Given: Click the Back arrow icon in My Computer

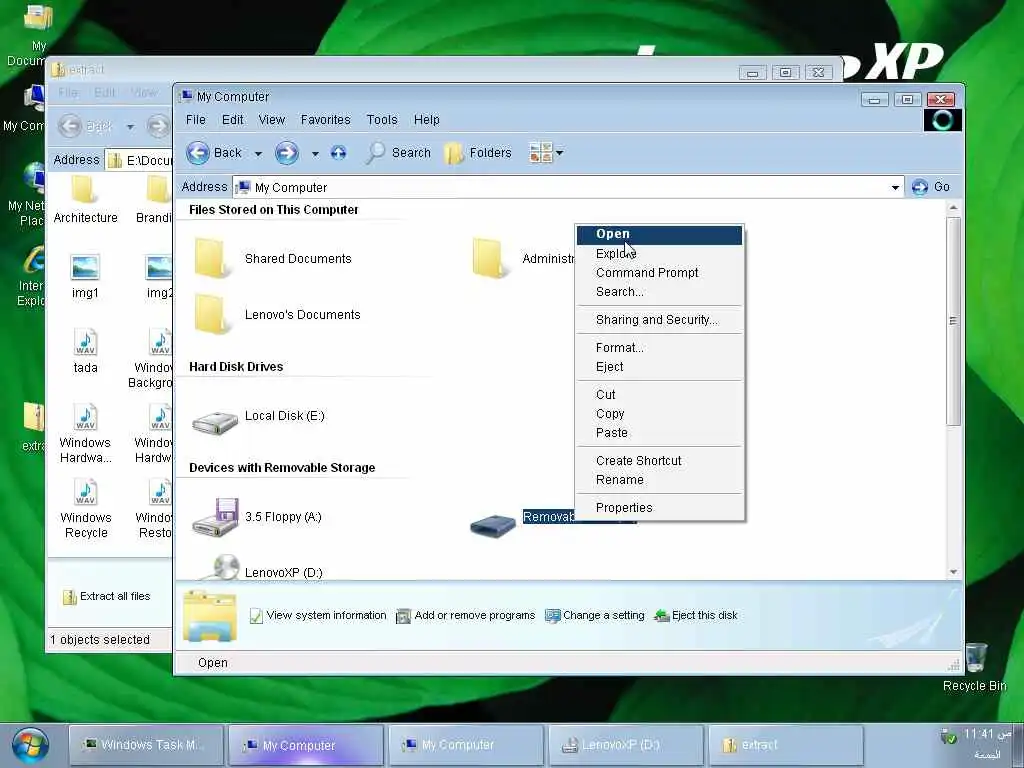Looking at the screenshot, I should pyautogui.click(x=198, y=153).
